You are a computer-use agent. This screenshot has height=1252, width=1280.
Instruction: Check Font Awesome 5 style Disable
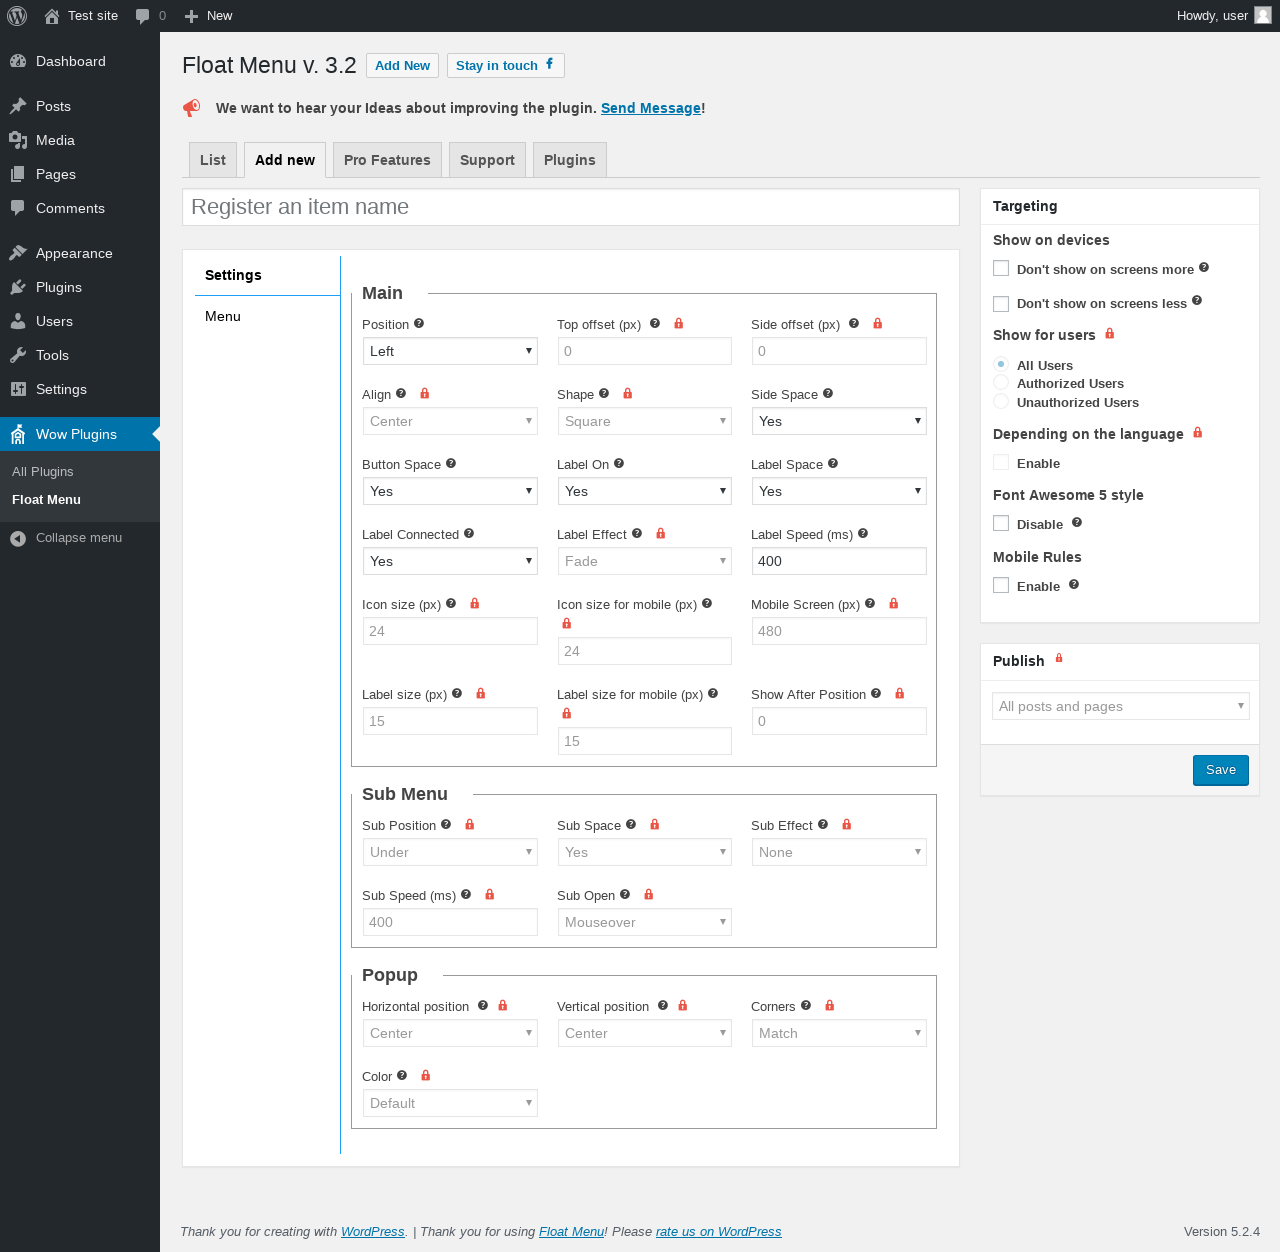pos(1001,523)
